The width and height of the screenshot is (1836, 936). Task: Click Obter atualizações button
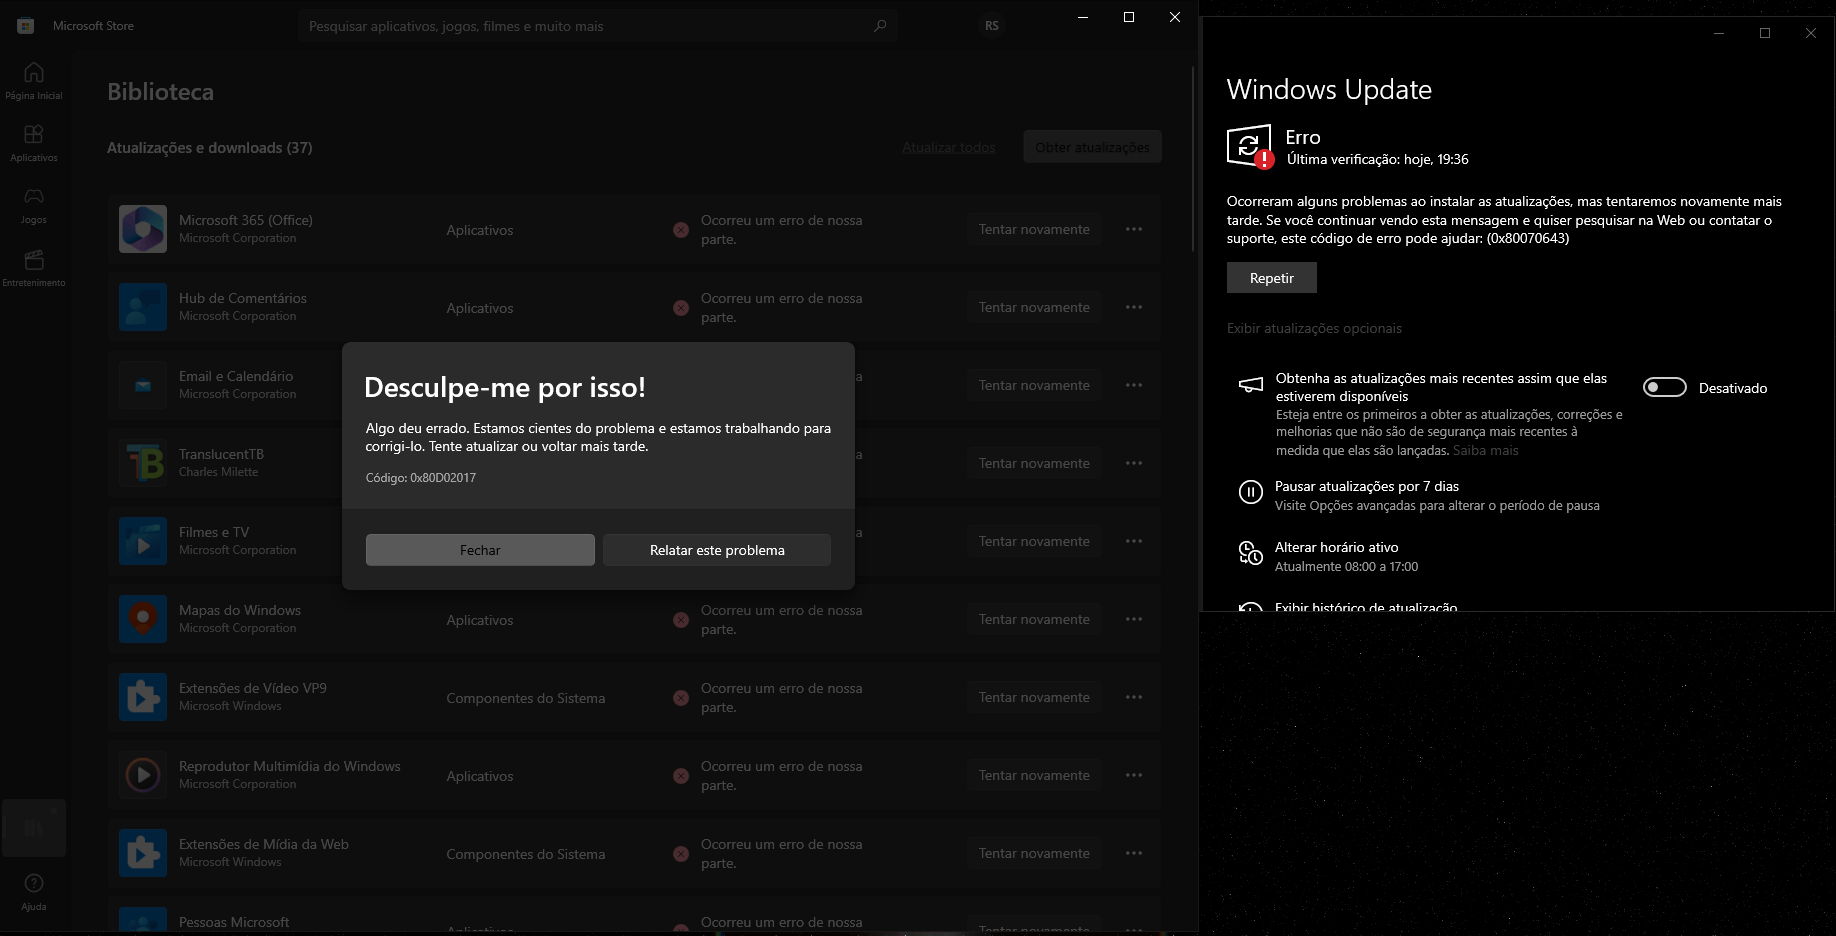1092,147
